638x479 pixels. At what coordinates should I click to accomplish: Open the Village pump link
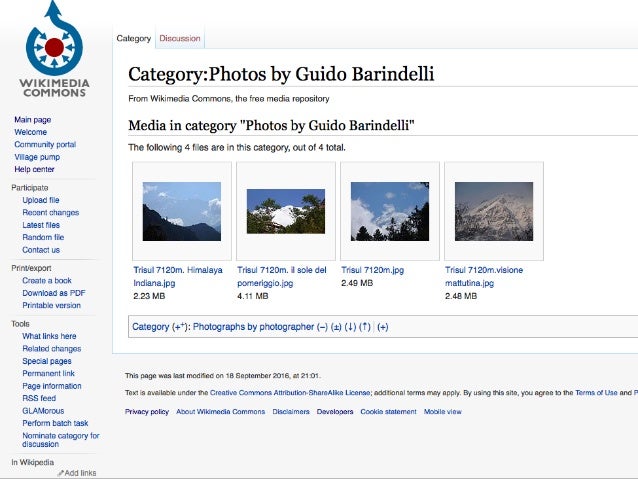(37, 157)
